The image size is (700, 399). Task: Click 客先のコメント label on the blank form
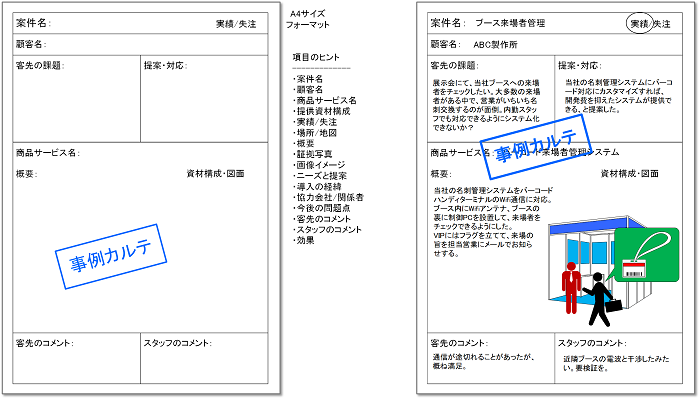tap(45, 343)
